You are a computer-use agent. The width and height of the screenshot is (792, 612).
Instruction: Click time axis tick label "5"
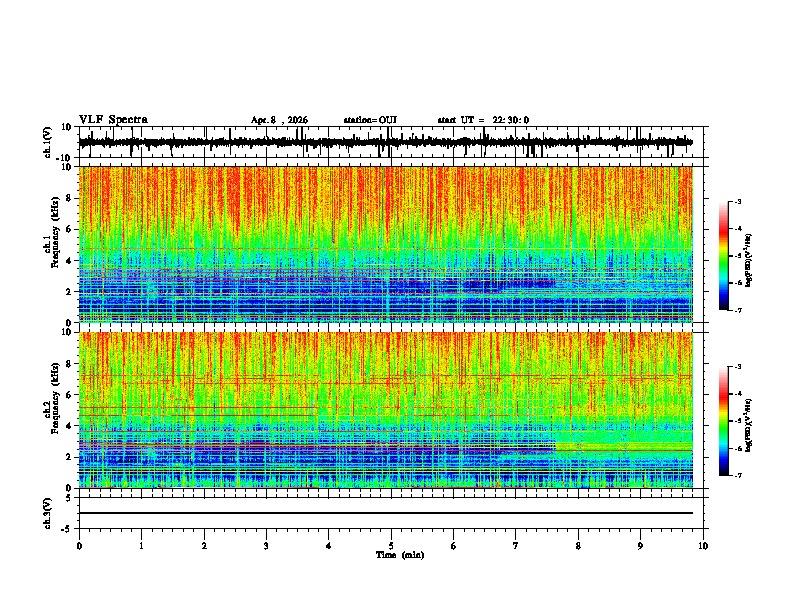click(391, 546)
